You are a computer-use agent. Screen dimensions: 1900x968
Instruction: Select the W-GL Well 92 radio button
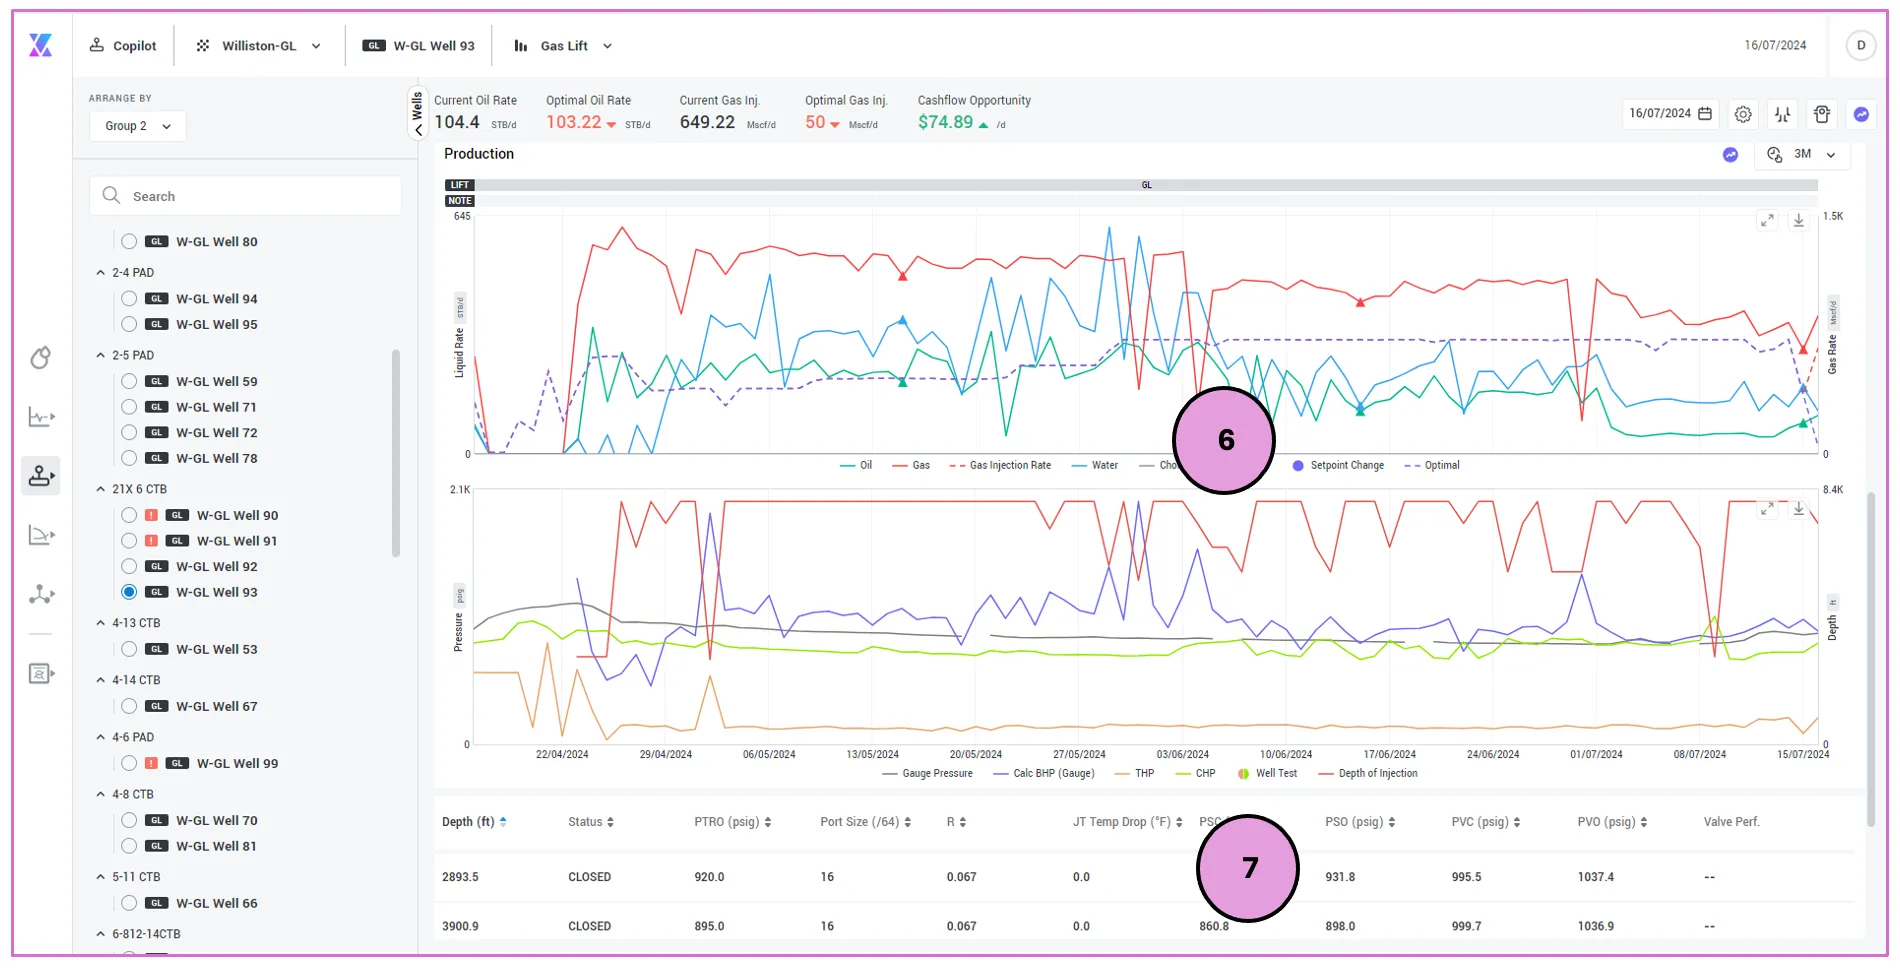(x=129, y=566)
